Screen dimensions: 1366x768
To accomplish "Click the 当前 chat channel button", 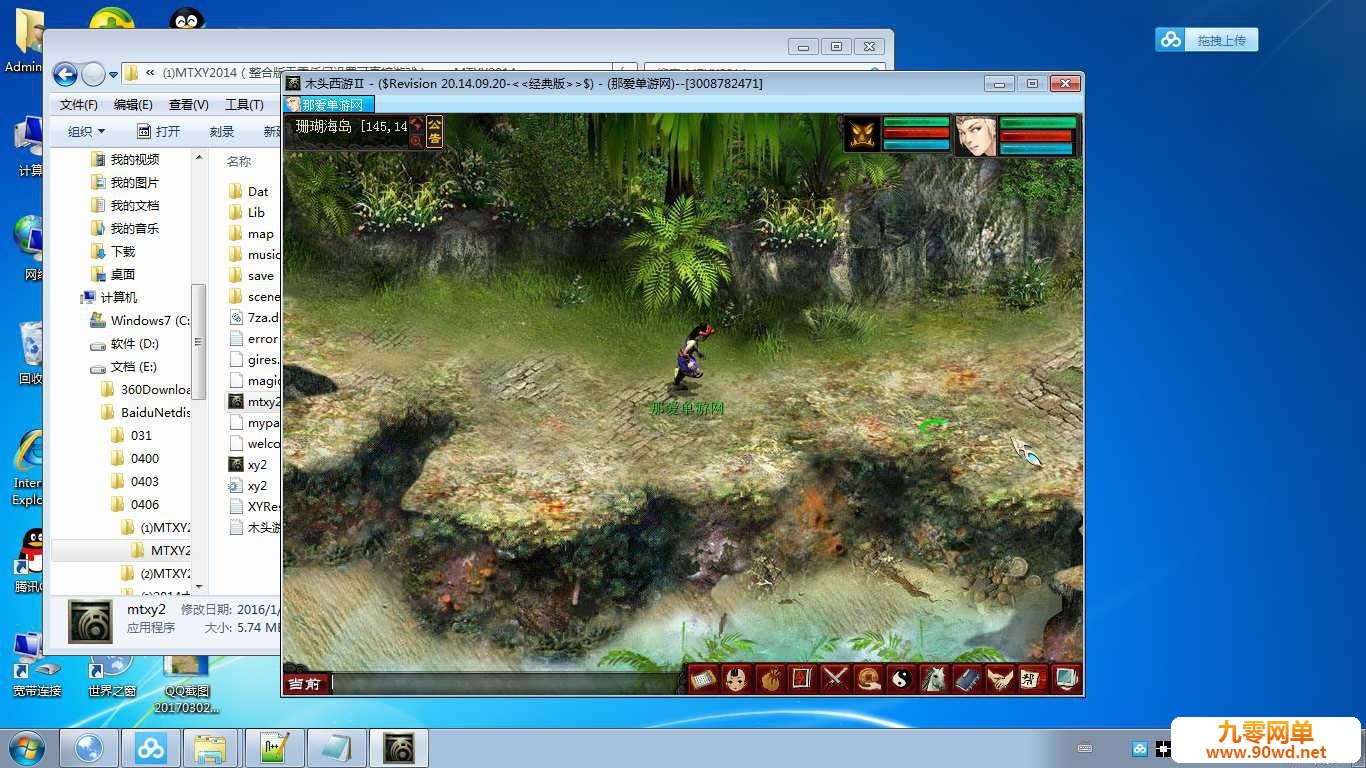I will [305, 684].
